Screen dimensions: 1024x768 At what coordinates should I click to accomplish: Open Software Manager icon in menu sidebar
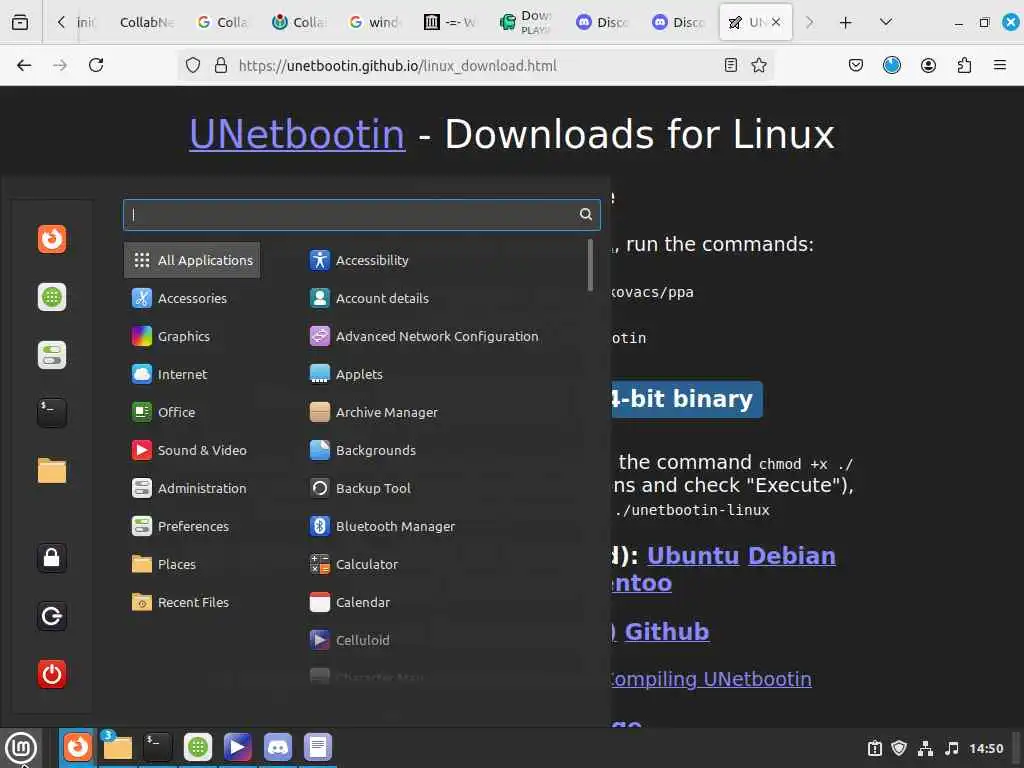52,297
